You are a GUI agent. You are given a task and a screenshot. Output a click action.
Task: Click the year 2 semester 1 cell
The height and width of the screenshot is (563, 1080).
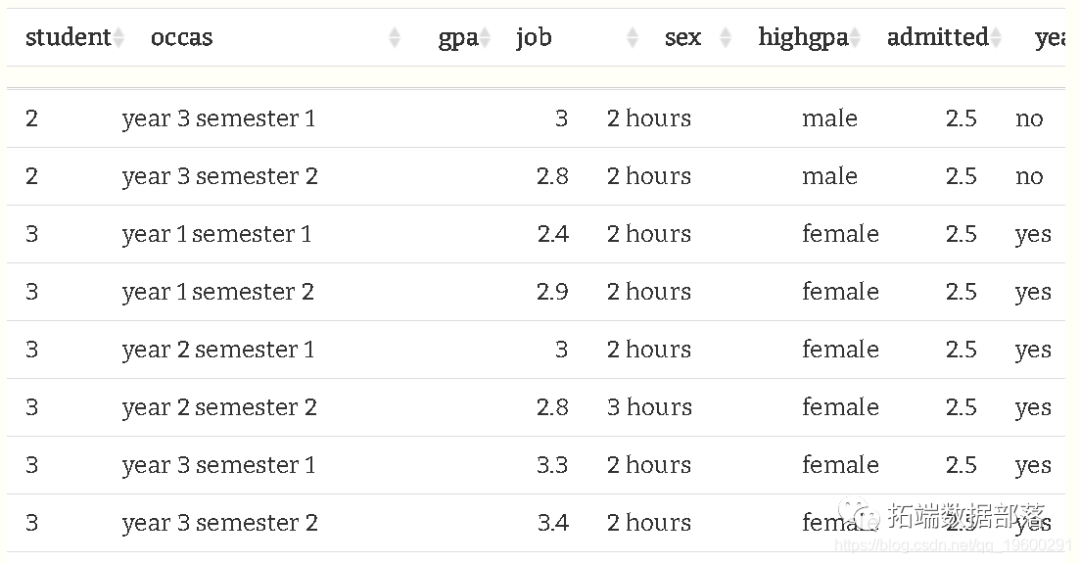(x=218, y=350)
